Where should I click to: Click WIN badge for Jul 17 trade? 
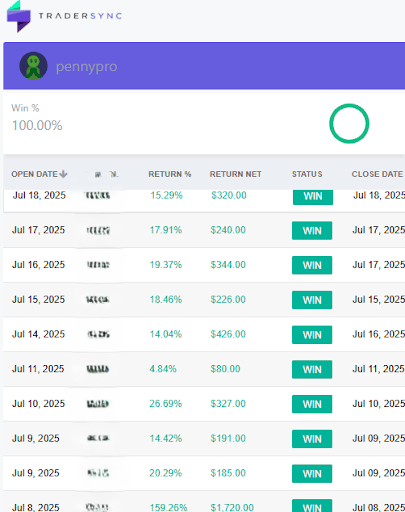[x=312, y=230]
